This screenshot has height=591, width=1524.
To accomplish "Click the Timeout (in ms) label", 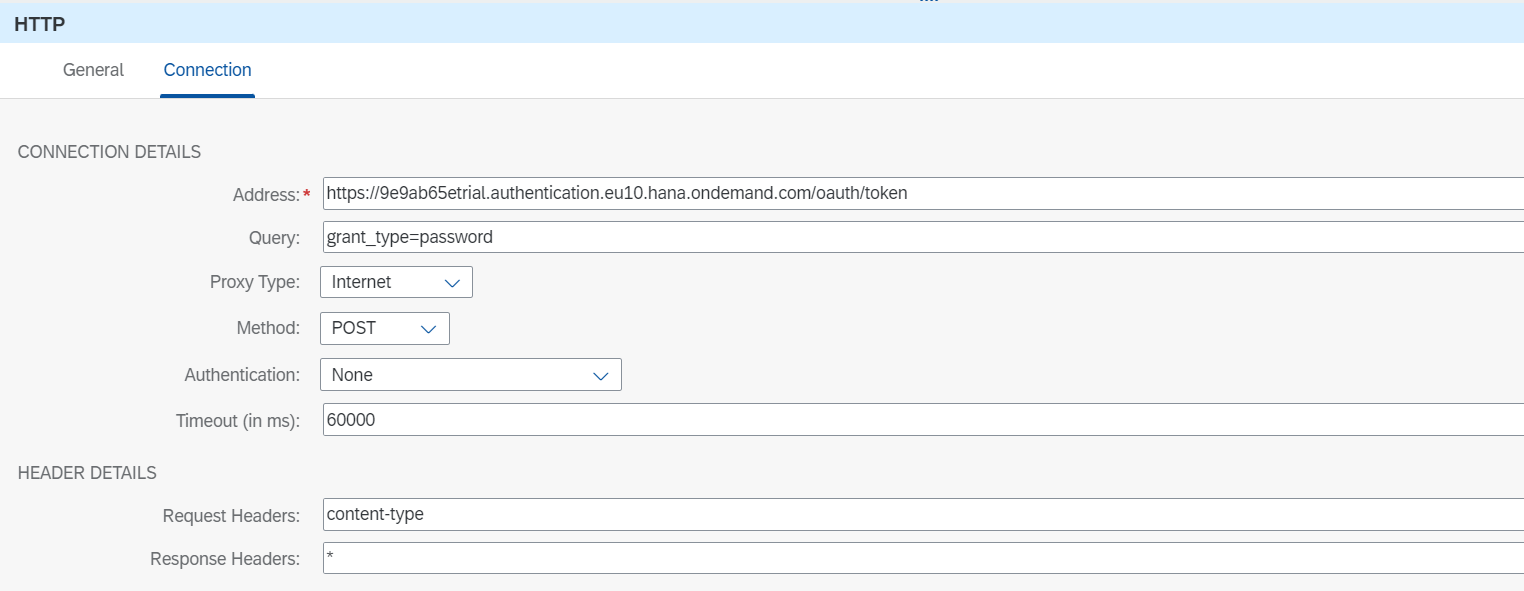I will pos(238,421).
